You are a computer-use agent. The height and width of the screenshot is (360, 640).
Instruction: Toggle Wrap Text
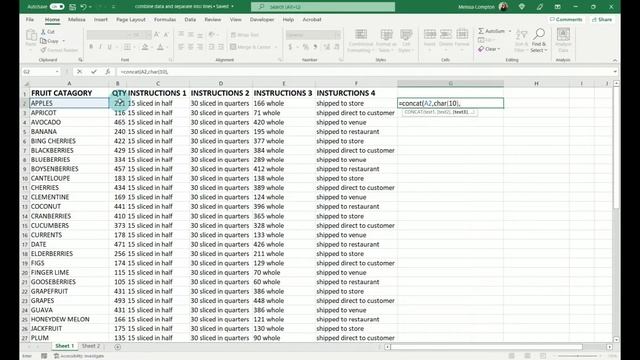244,35
